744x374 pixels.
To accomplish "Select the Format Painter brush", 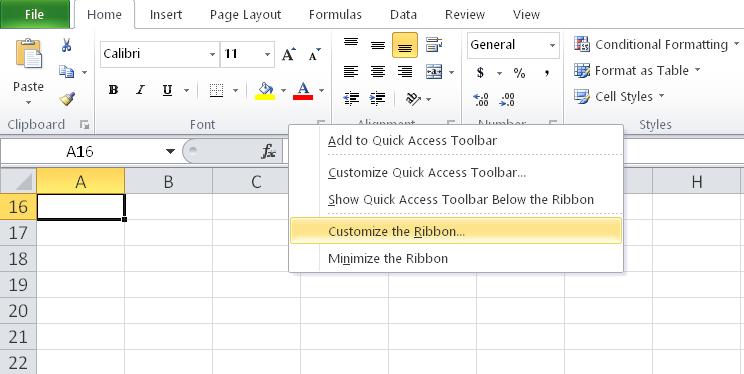I will pos(67,98).
